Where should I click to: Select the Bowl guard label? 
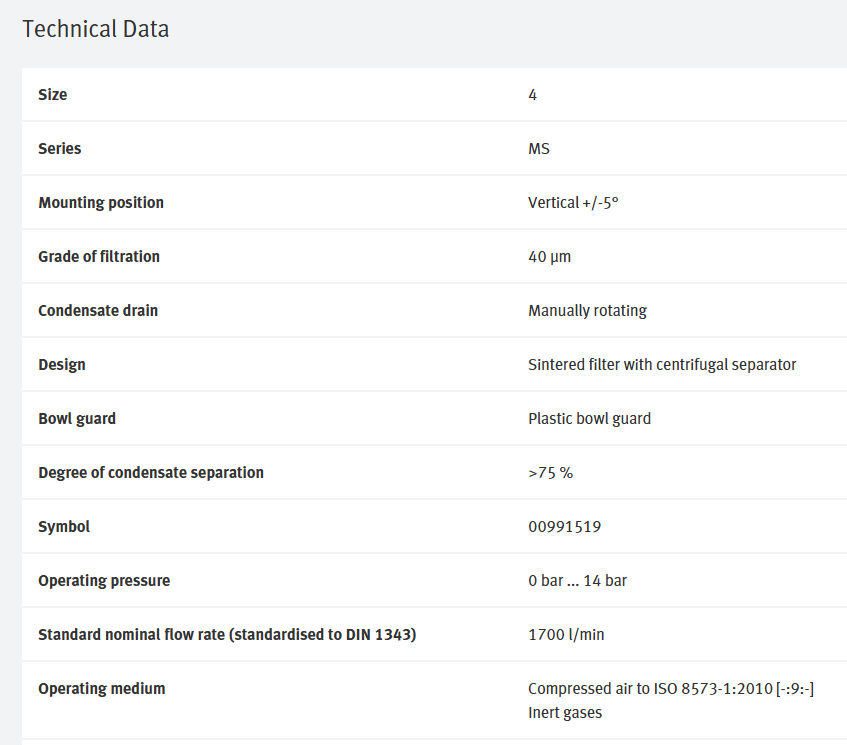click(77, 419)
